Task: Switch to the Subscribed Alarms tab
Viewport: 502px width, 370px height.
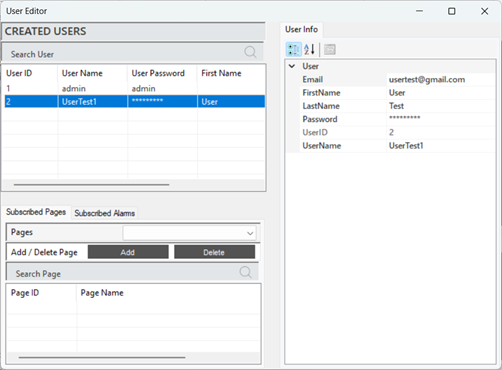Action: (x=104, y=213)
